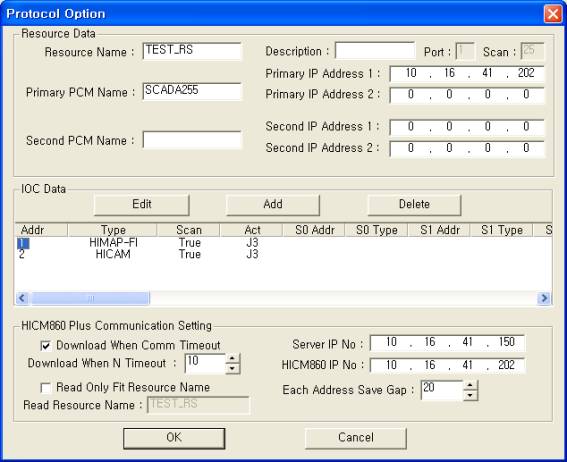Decrease Download When N Timeout value
567x462 pixels.
coord(233,368)
